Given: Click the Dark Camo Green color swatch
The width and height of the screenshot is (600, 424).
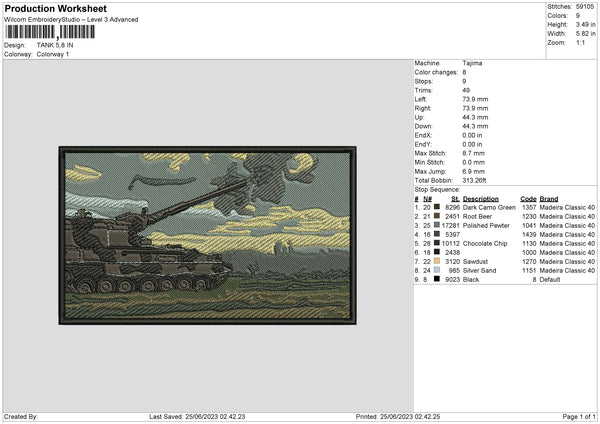Looking at the screenshot, I should click(437, 207).
